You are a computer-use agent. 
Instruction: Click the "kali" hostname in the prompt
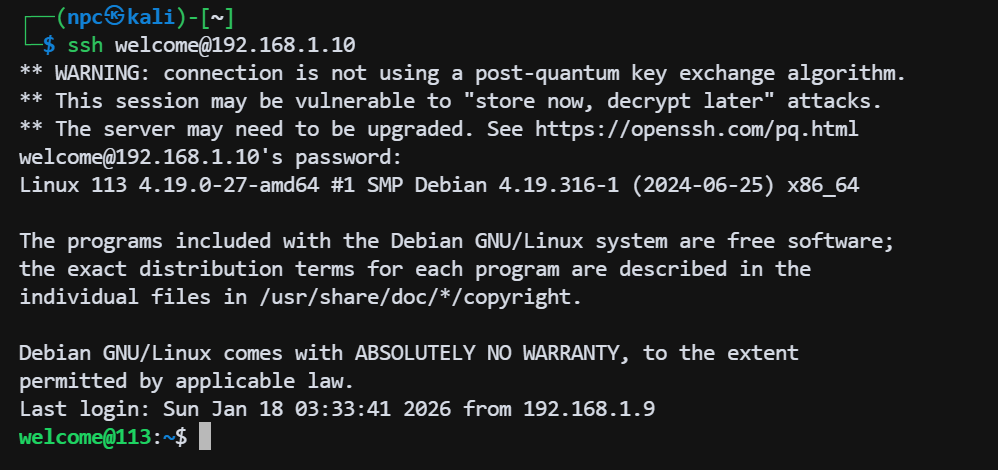point(152,18)
